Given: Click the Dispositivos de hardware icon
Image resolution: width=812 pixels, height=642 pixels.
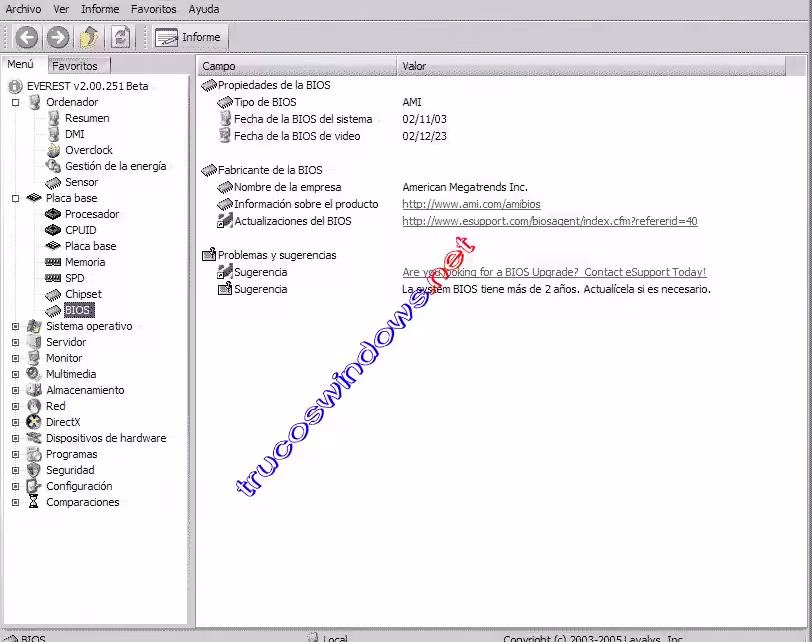Looking at the screenshot, I should (34, 438).
